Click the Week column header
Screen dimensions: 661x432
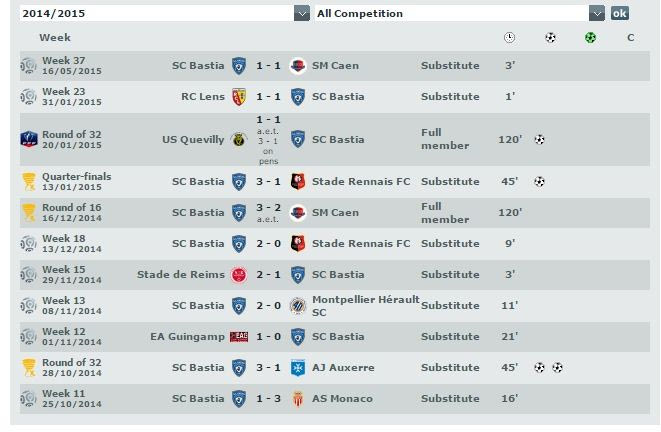[55, 38]
